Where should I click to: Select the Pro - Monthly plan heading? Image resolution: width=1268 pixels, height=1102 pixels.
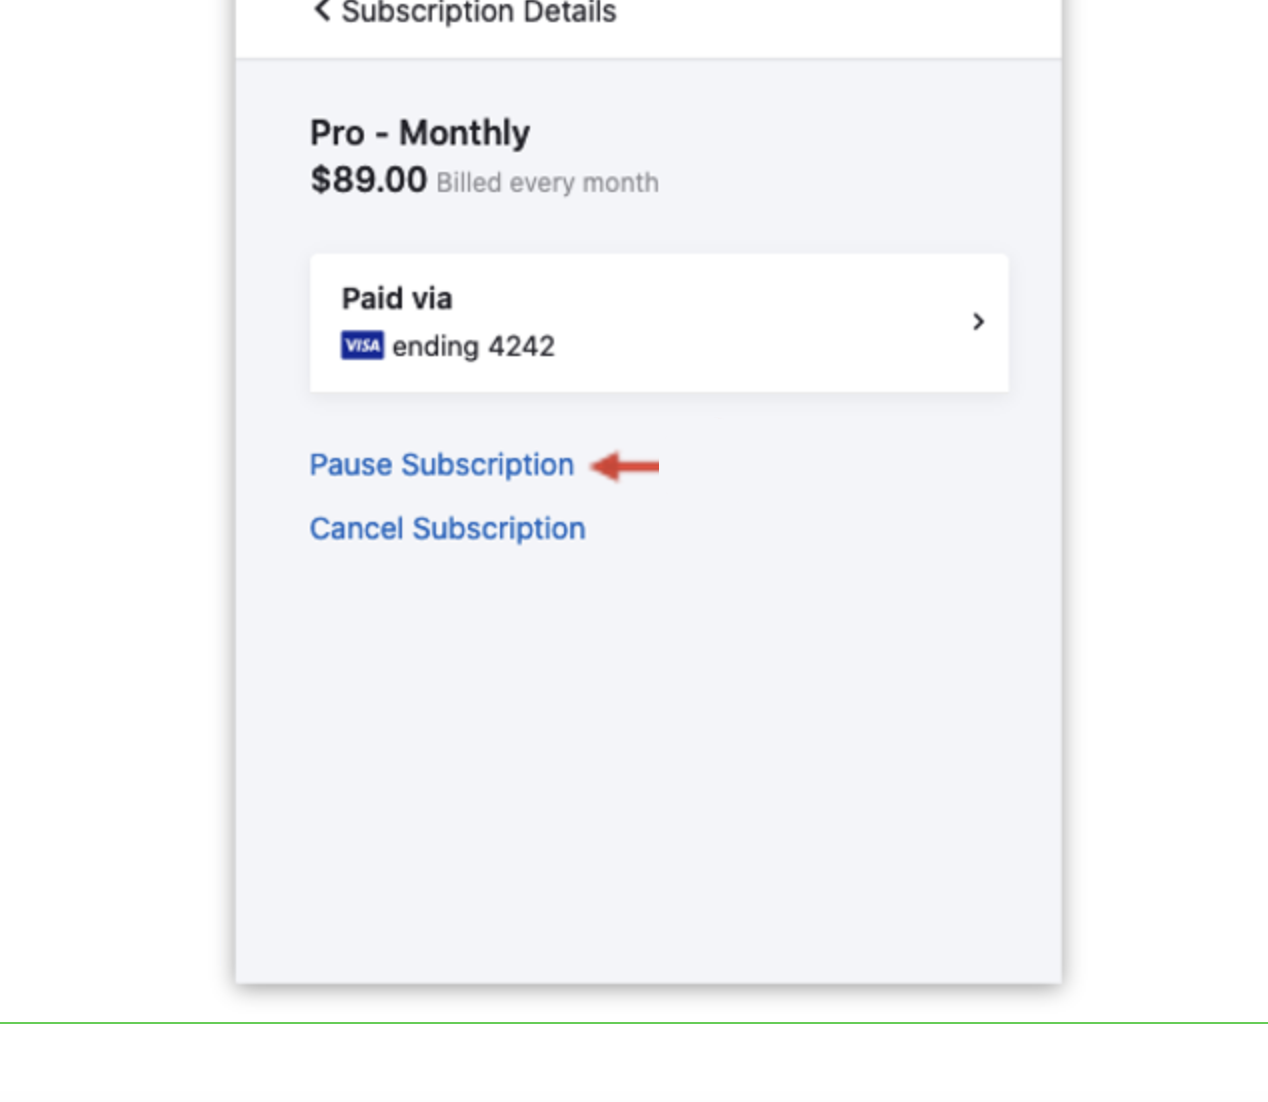coord(420,133)
